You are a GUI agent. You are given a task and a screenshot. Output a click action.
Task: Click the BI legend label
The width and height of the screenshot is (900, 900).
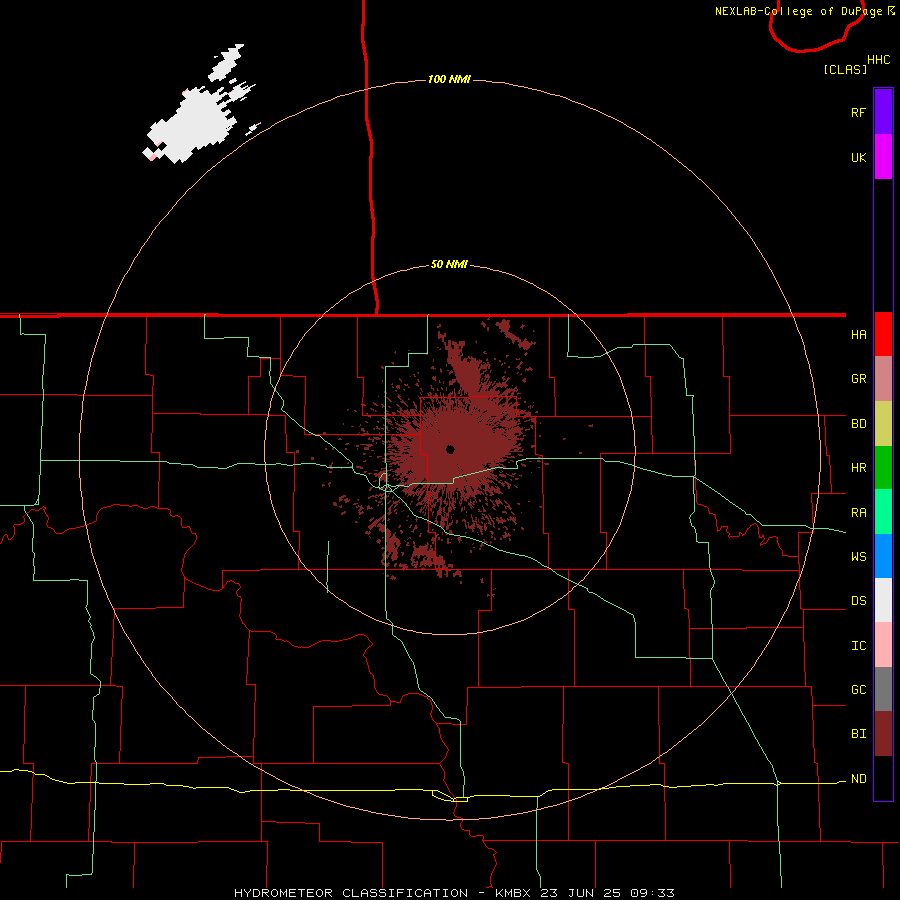[858, 734]
